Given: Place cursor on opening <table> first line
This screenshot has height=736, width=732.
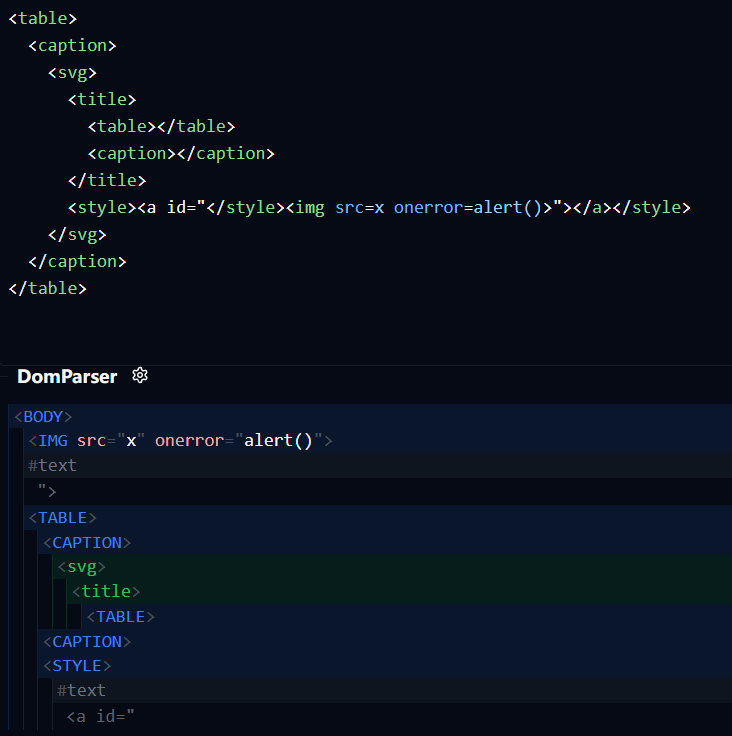Looking at the screenshot, I should click(x=42, y=18).
